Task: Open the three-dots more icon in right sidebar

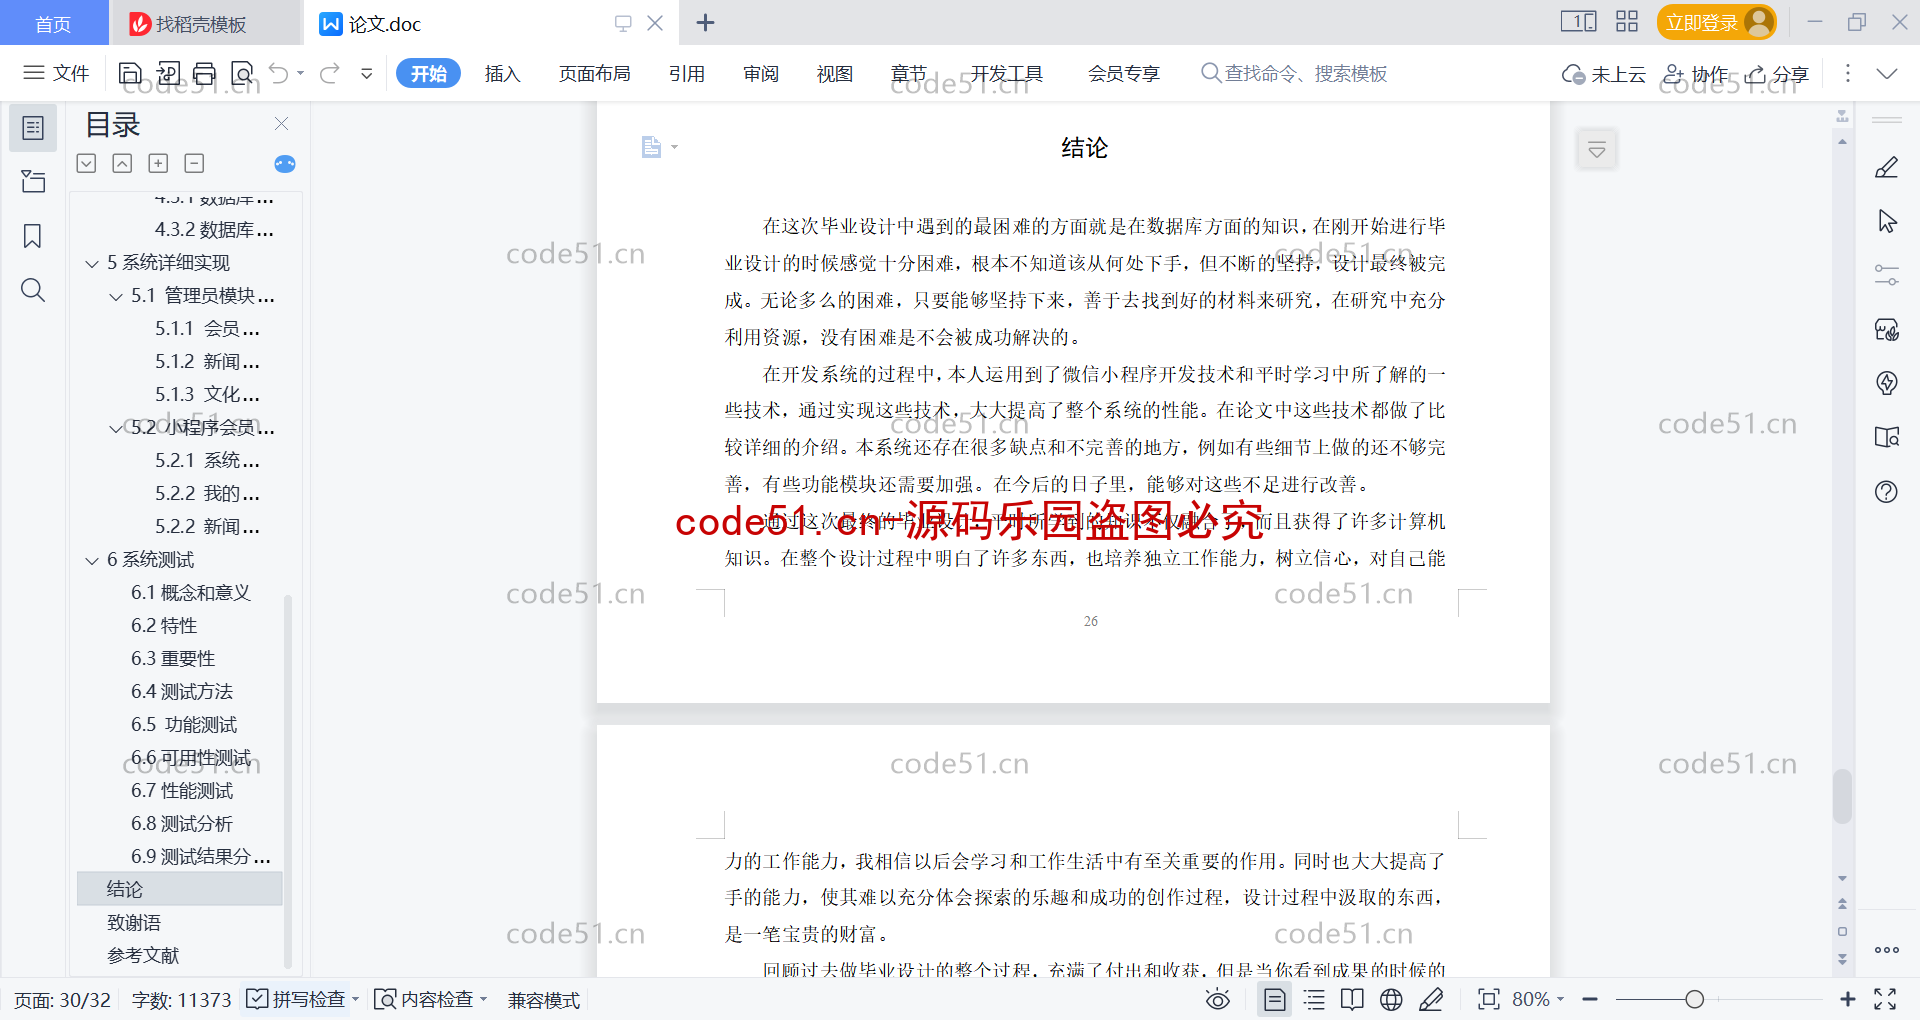Action: [x=1887, y=950]
